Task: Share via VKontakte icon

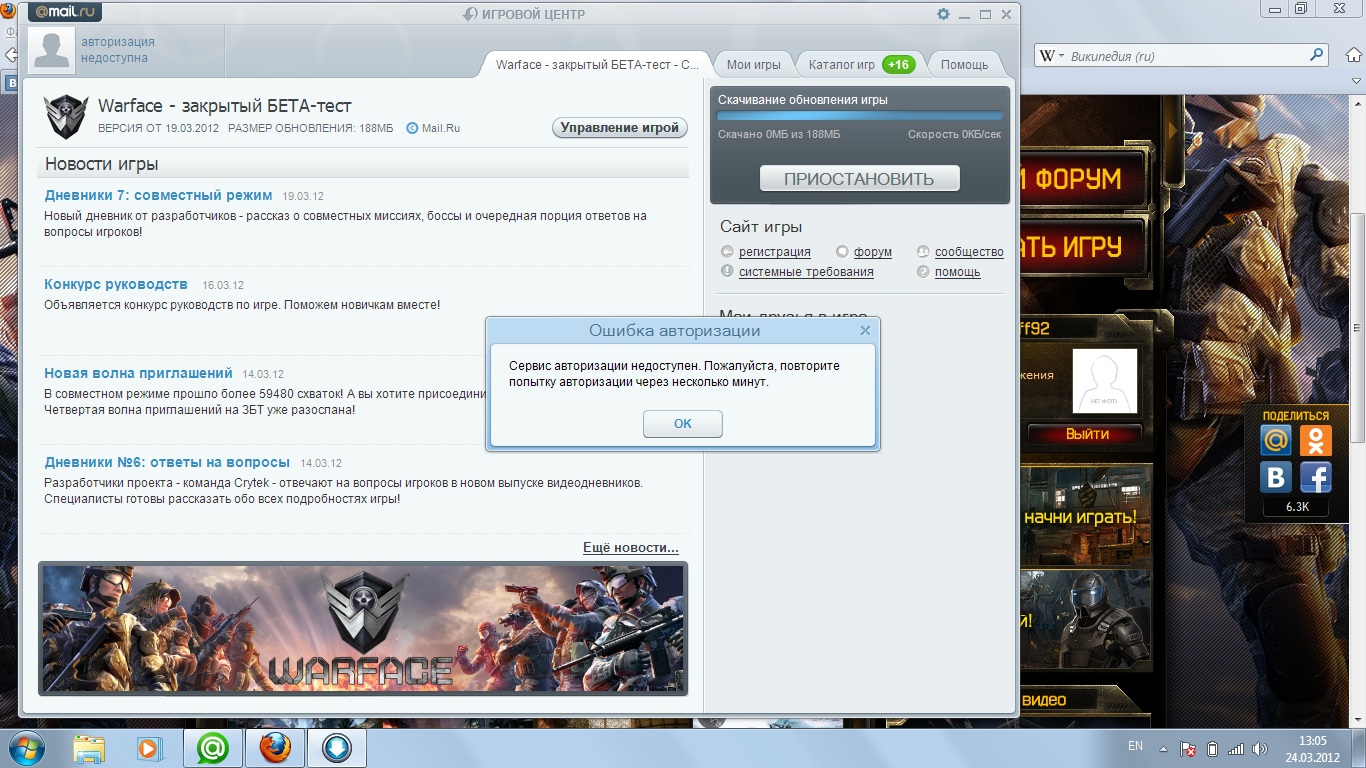Action: click(1275, 477)
